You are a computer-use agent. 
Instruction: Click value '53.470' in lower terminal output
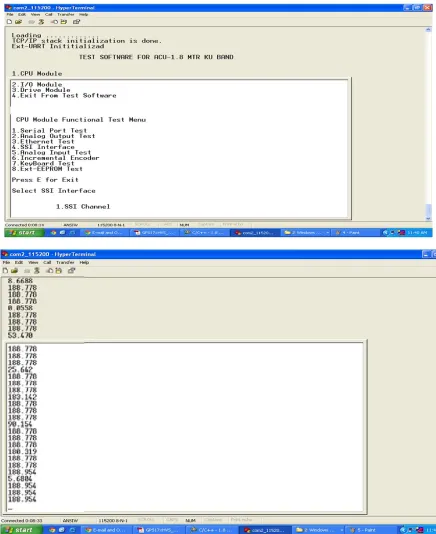tap(20, 335)
